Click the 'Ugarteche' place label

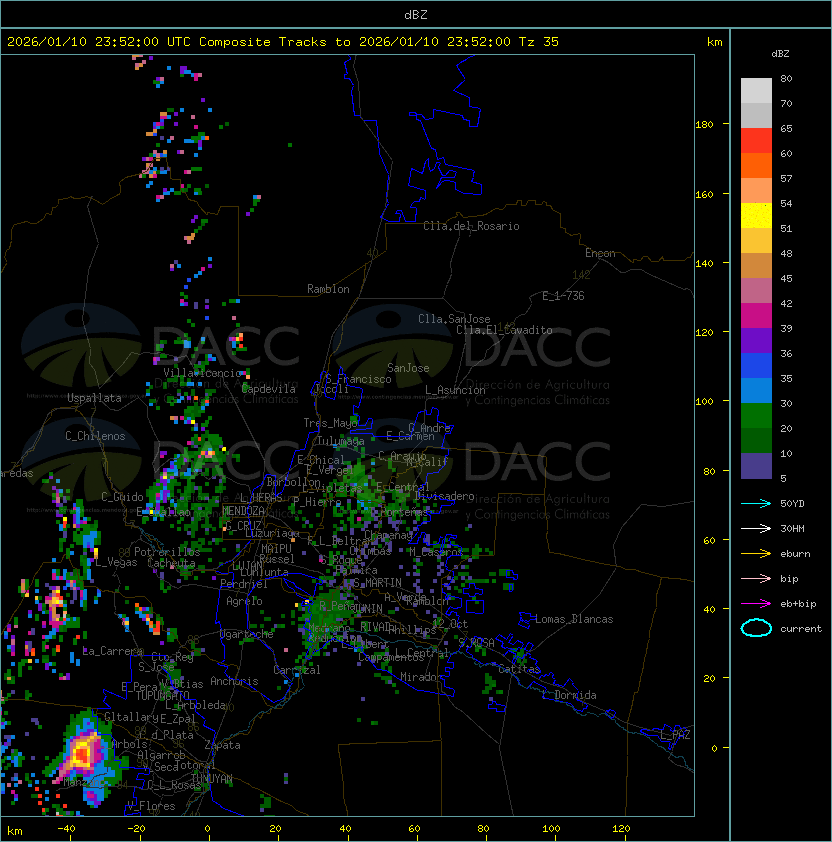247,634
